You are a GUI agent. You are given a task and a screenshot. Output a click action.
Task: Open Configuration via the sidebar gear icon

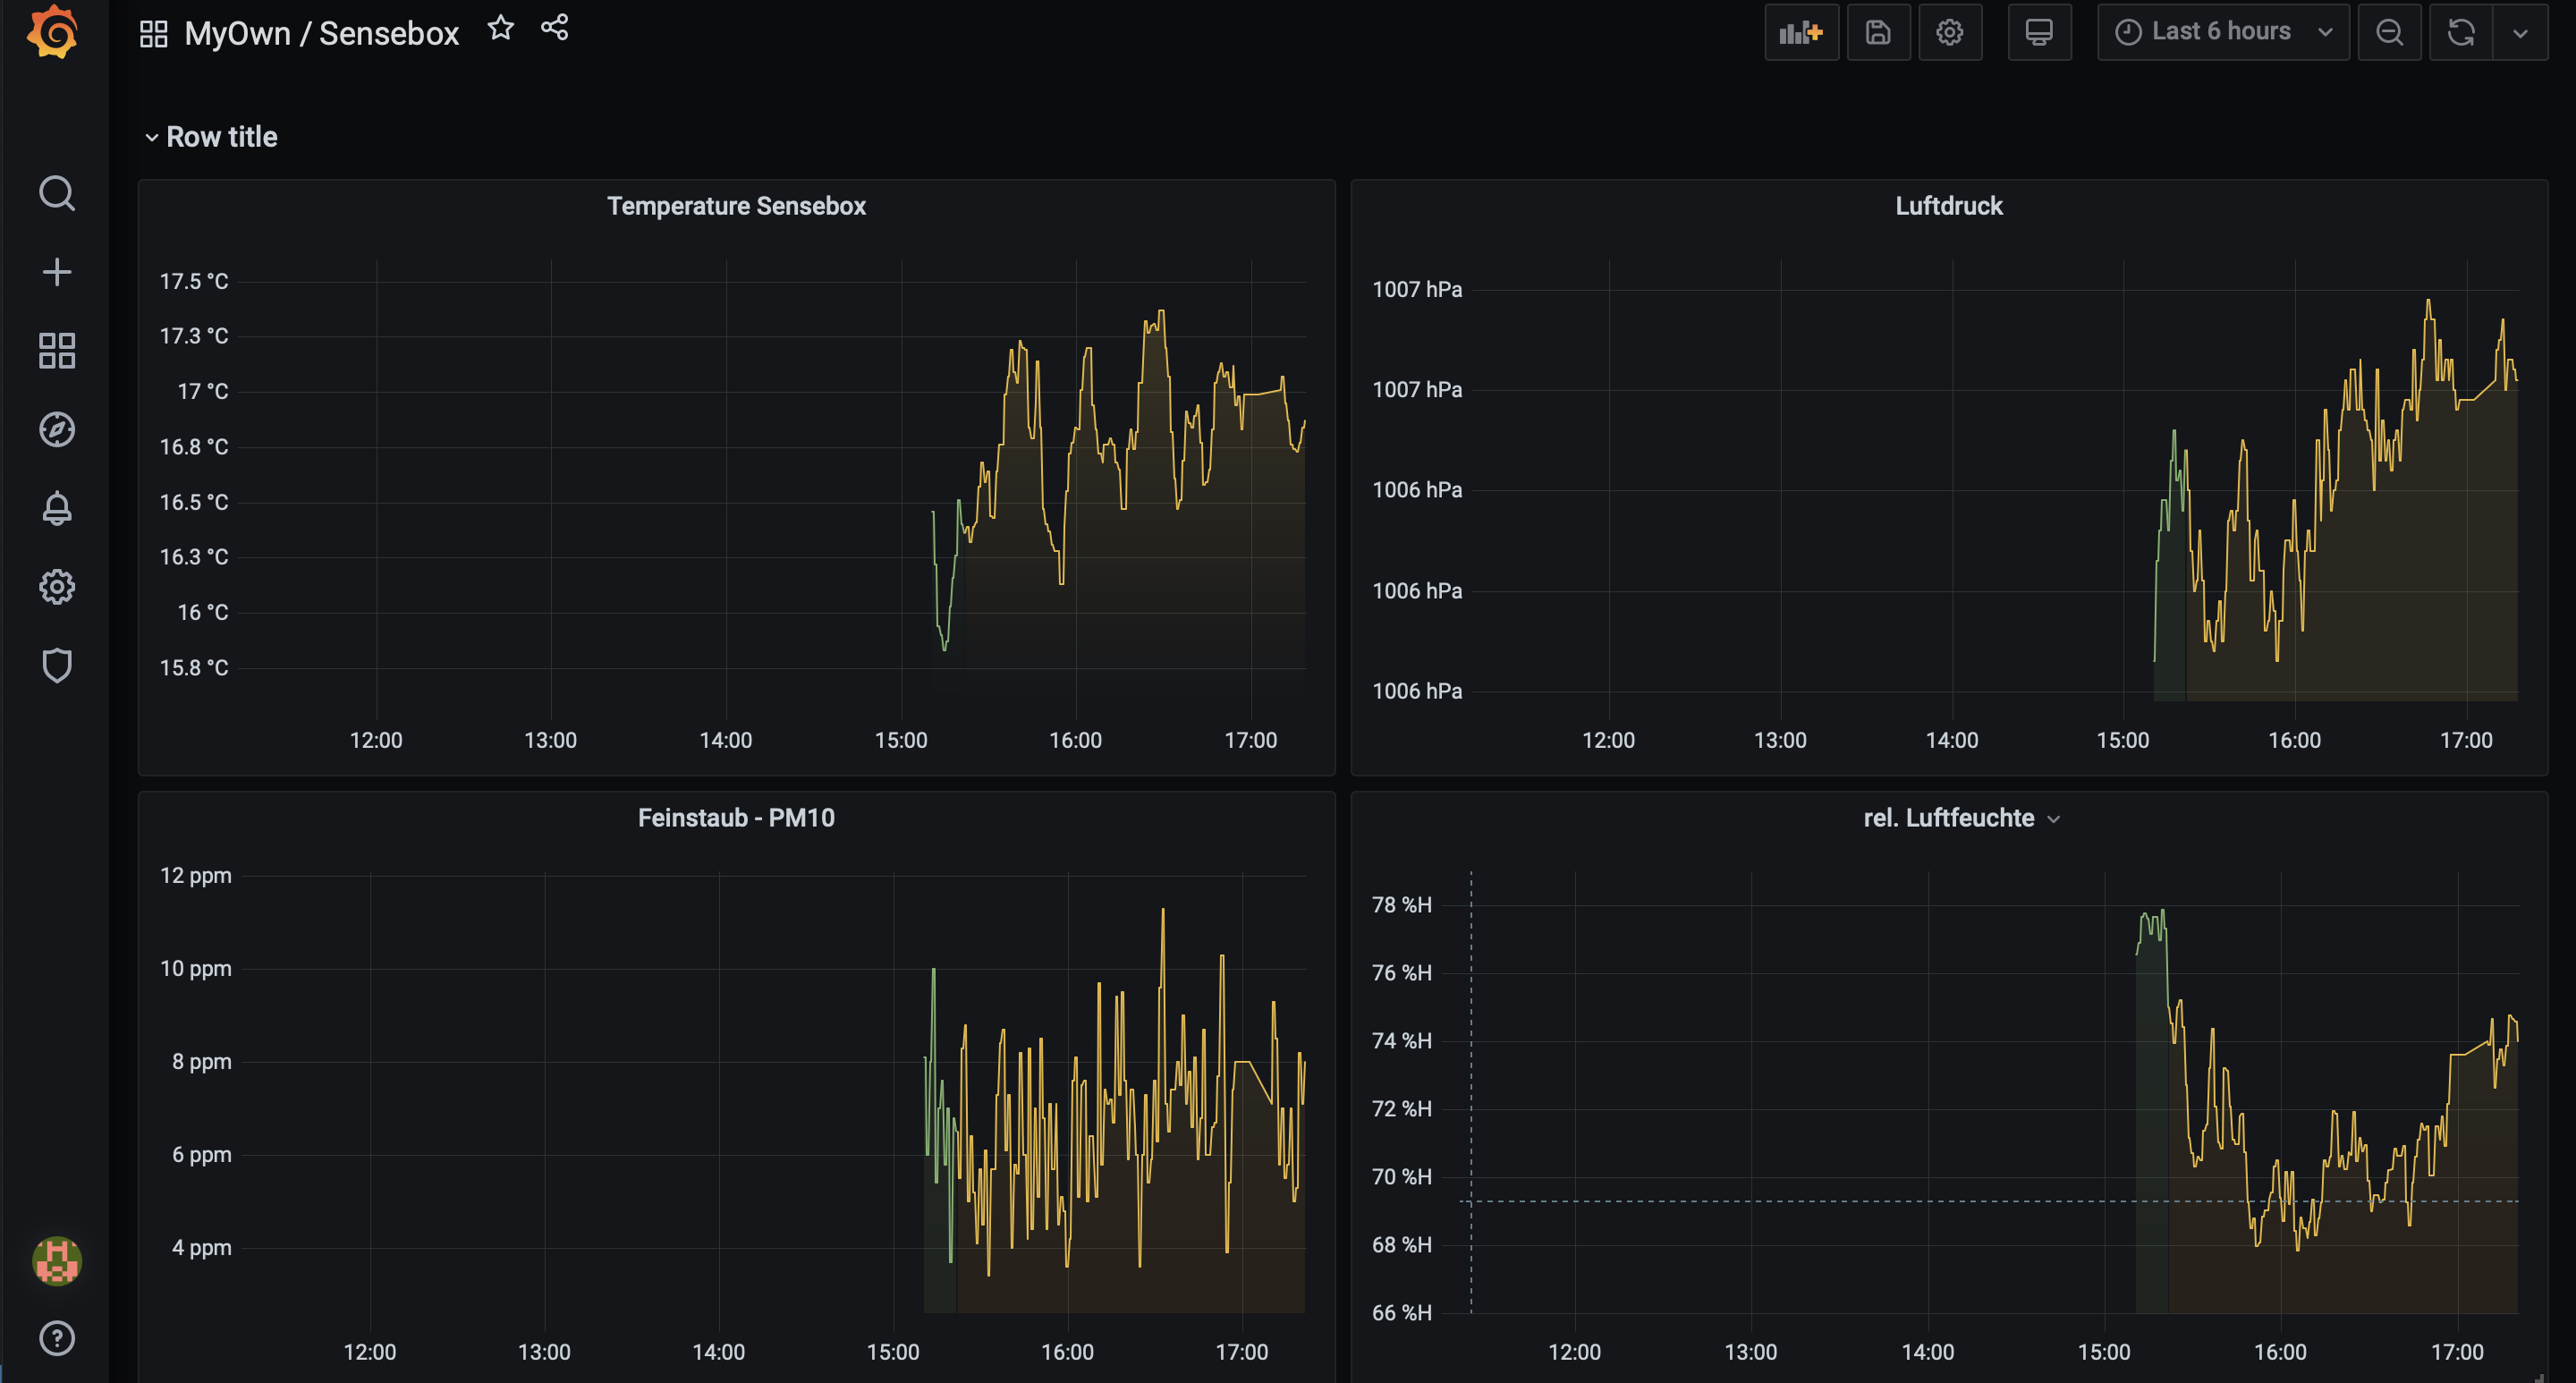(57, 587)
